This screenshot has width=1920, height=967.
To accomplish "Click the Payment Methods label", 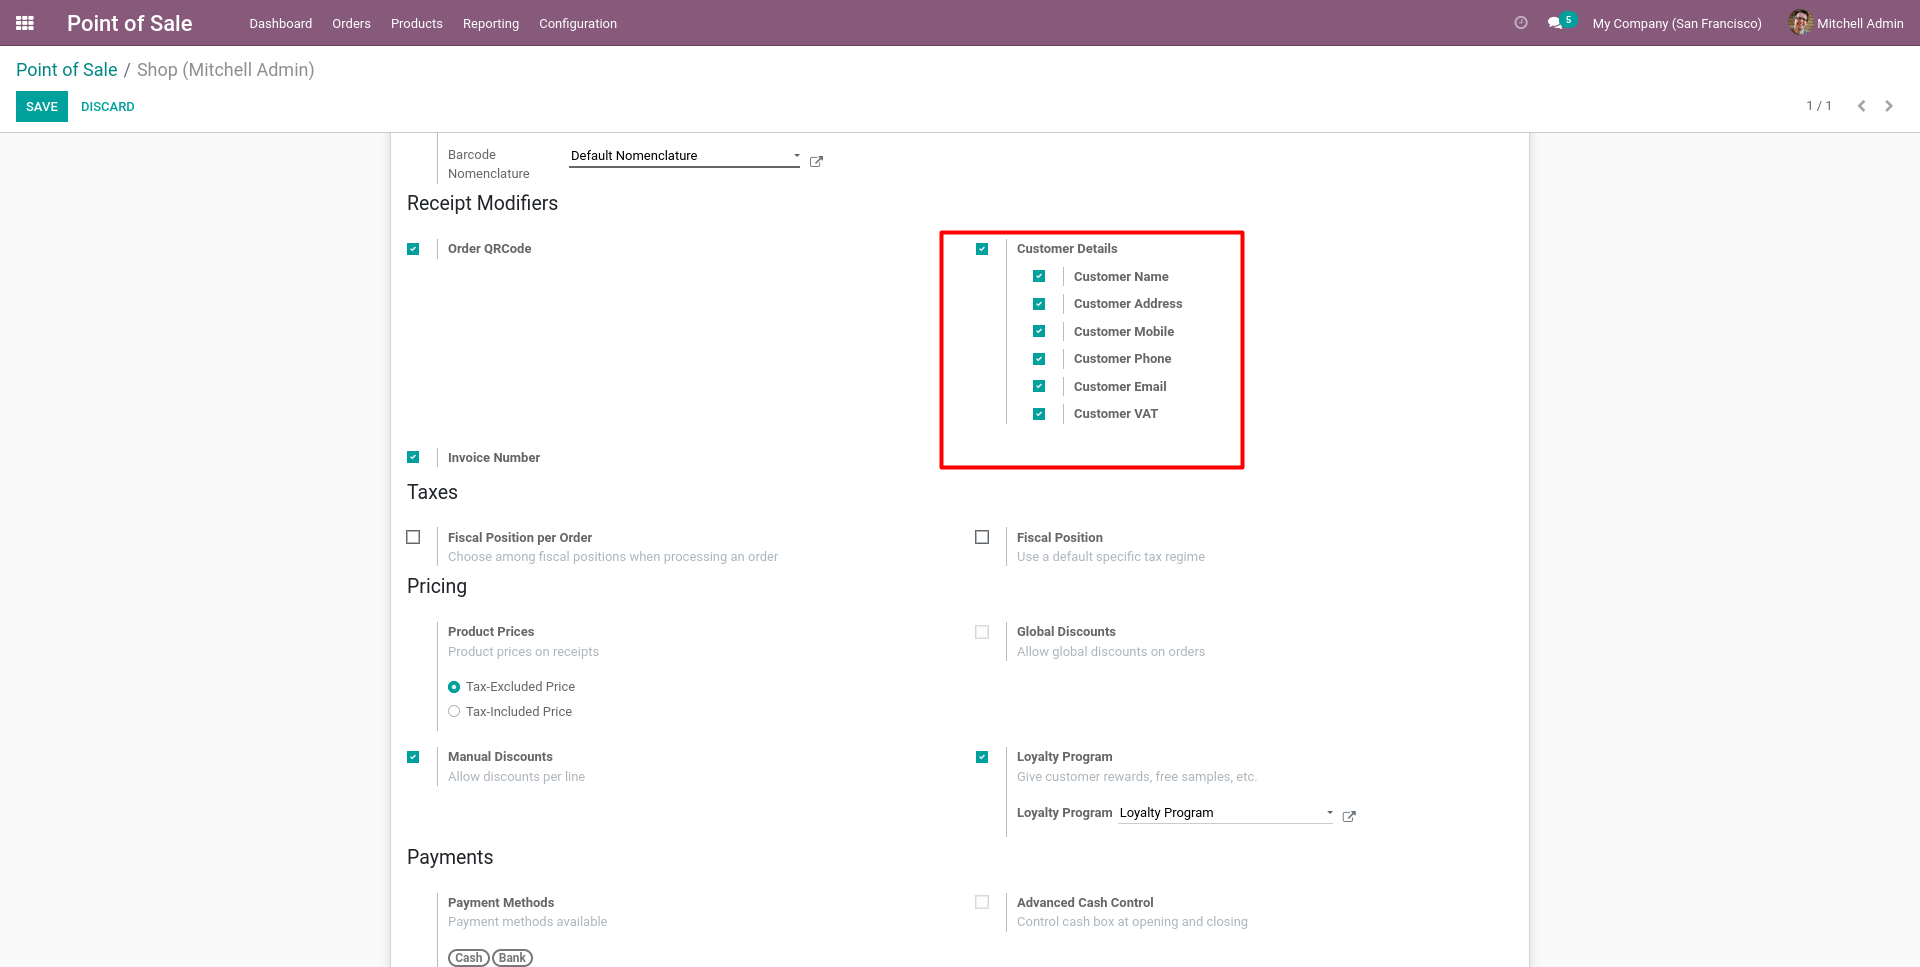I will [x=501, y=903].
